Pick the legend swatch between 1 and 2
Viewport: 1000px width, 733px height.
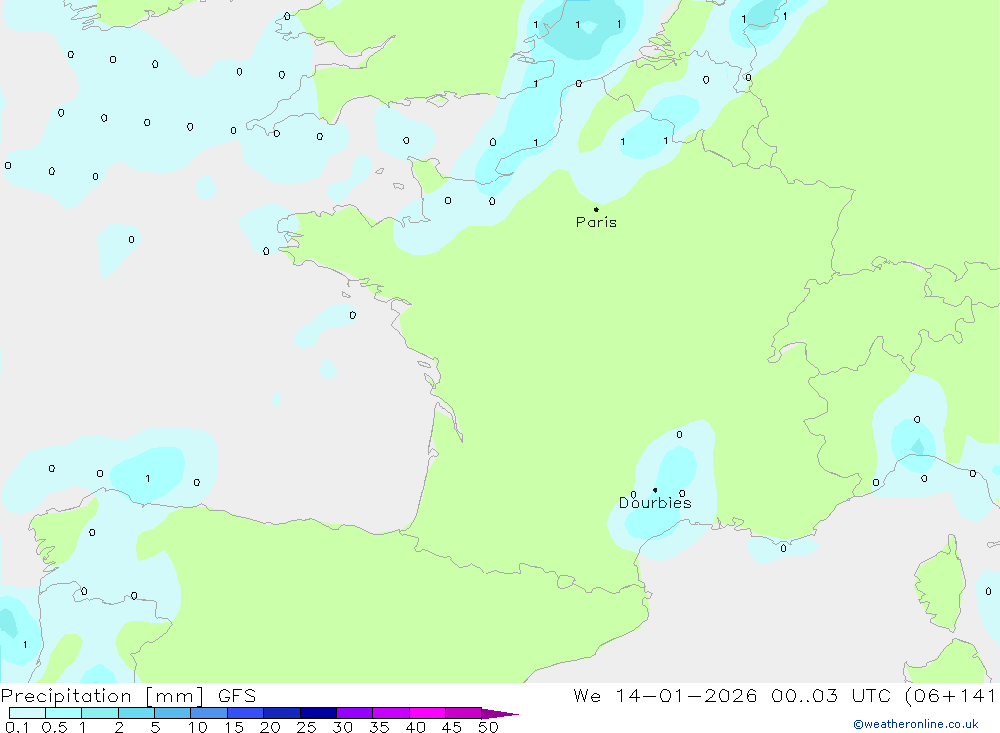[x=100, y=713]
